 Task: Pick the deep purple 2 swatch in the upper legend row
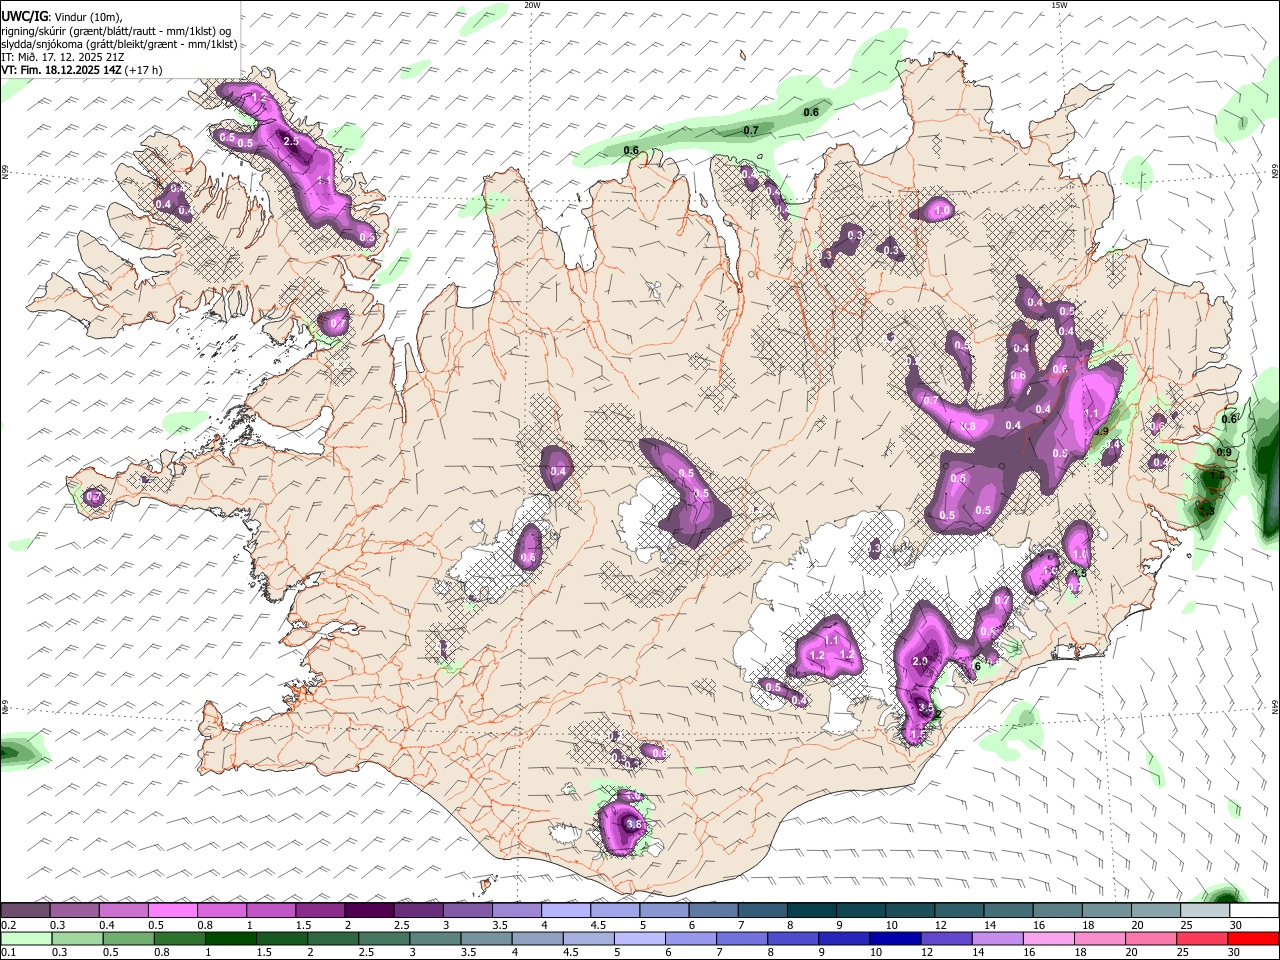[369, 911]
